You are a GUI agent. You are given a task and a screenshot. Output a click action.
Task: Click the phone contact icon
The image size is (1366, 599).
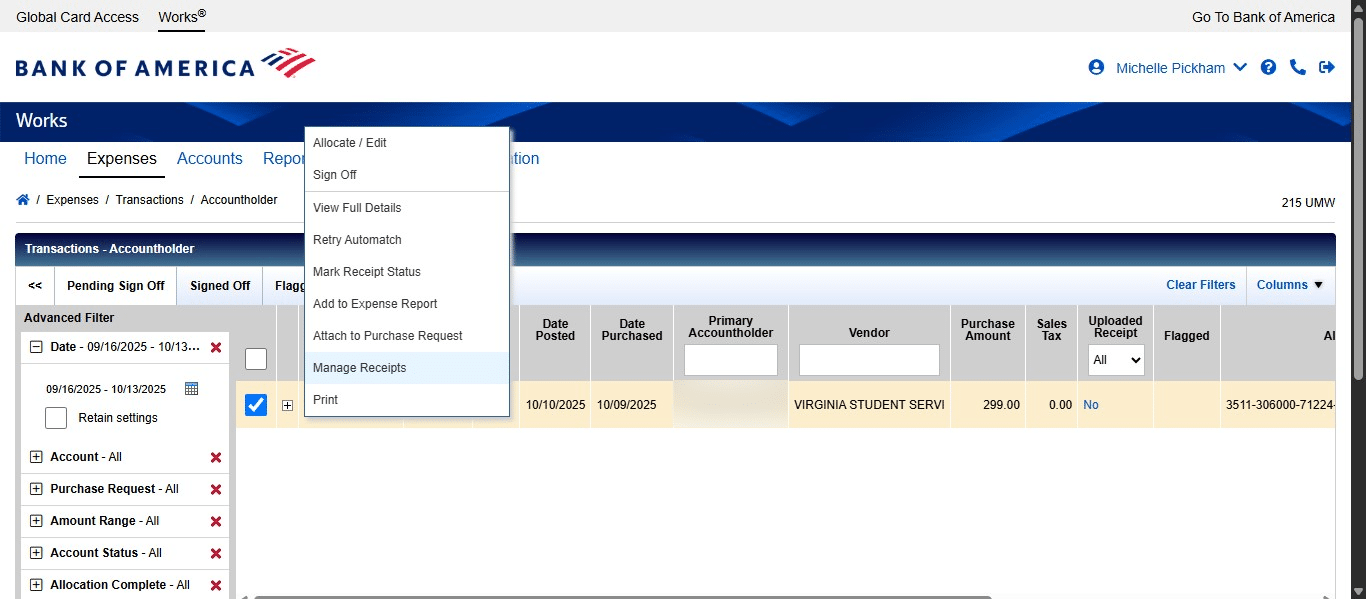1298,67
